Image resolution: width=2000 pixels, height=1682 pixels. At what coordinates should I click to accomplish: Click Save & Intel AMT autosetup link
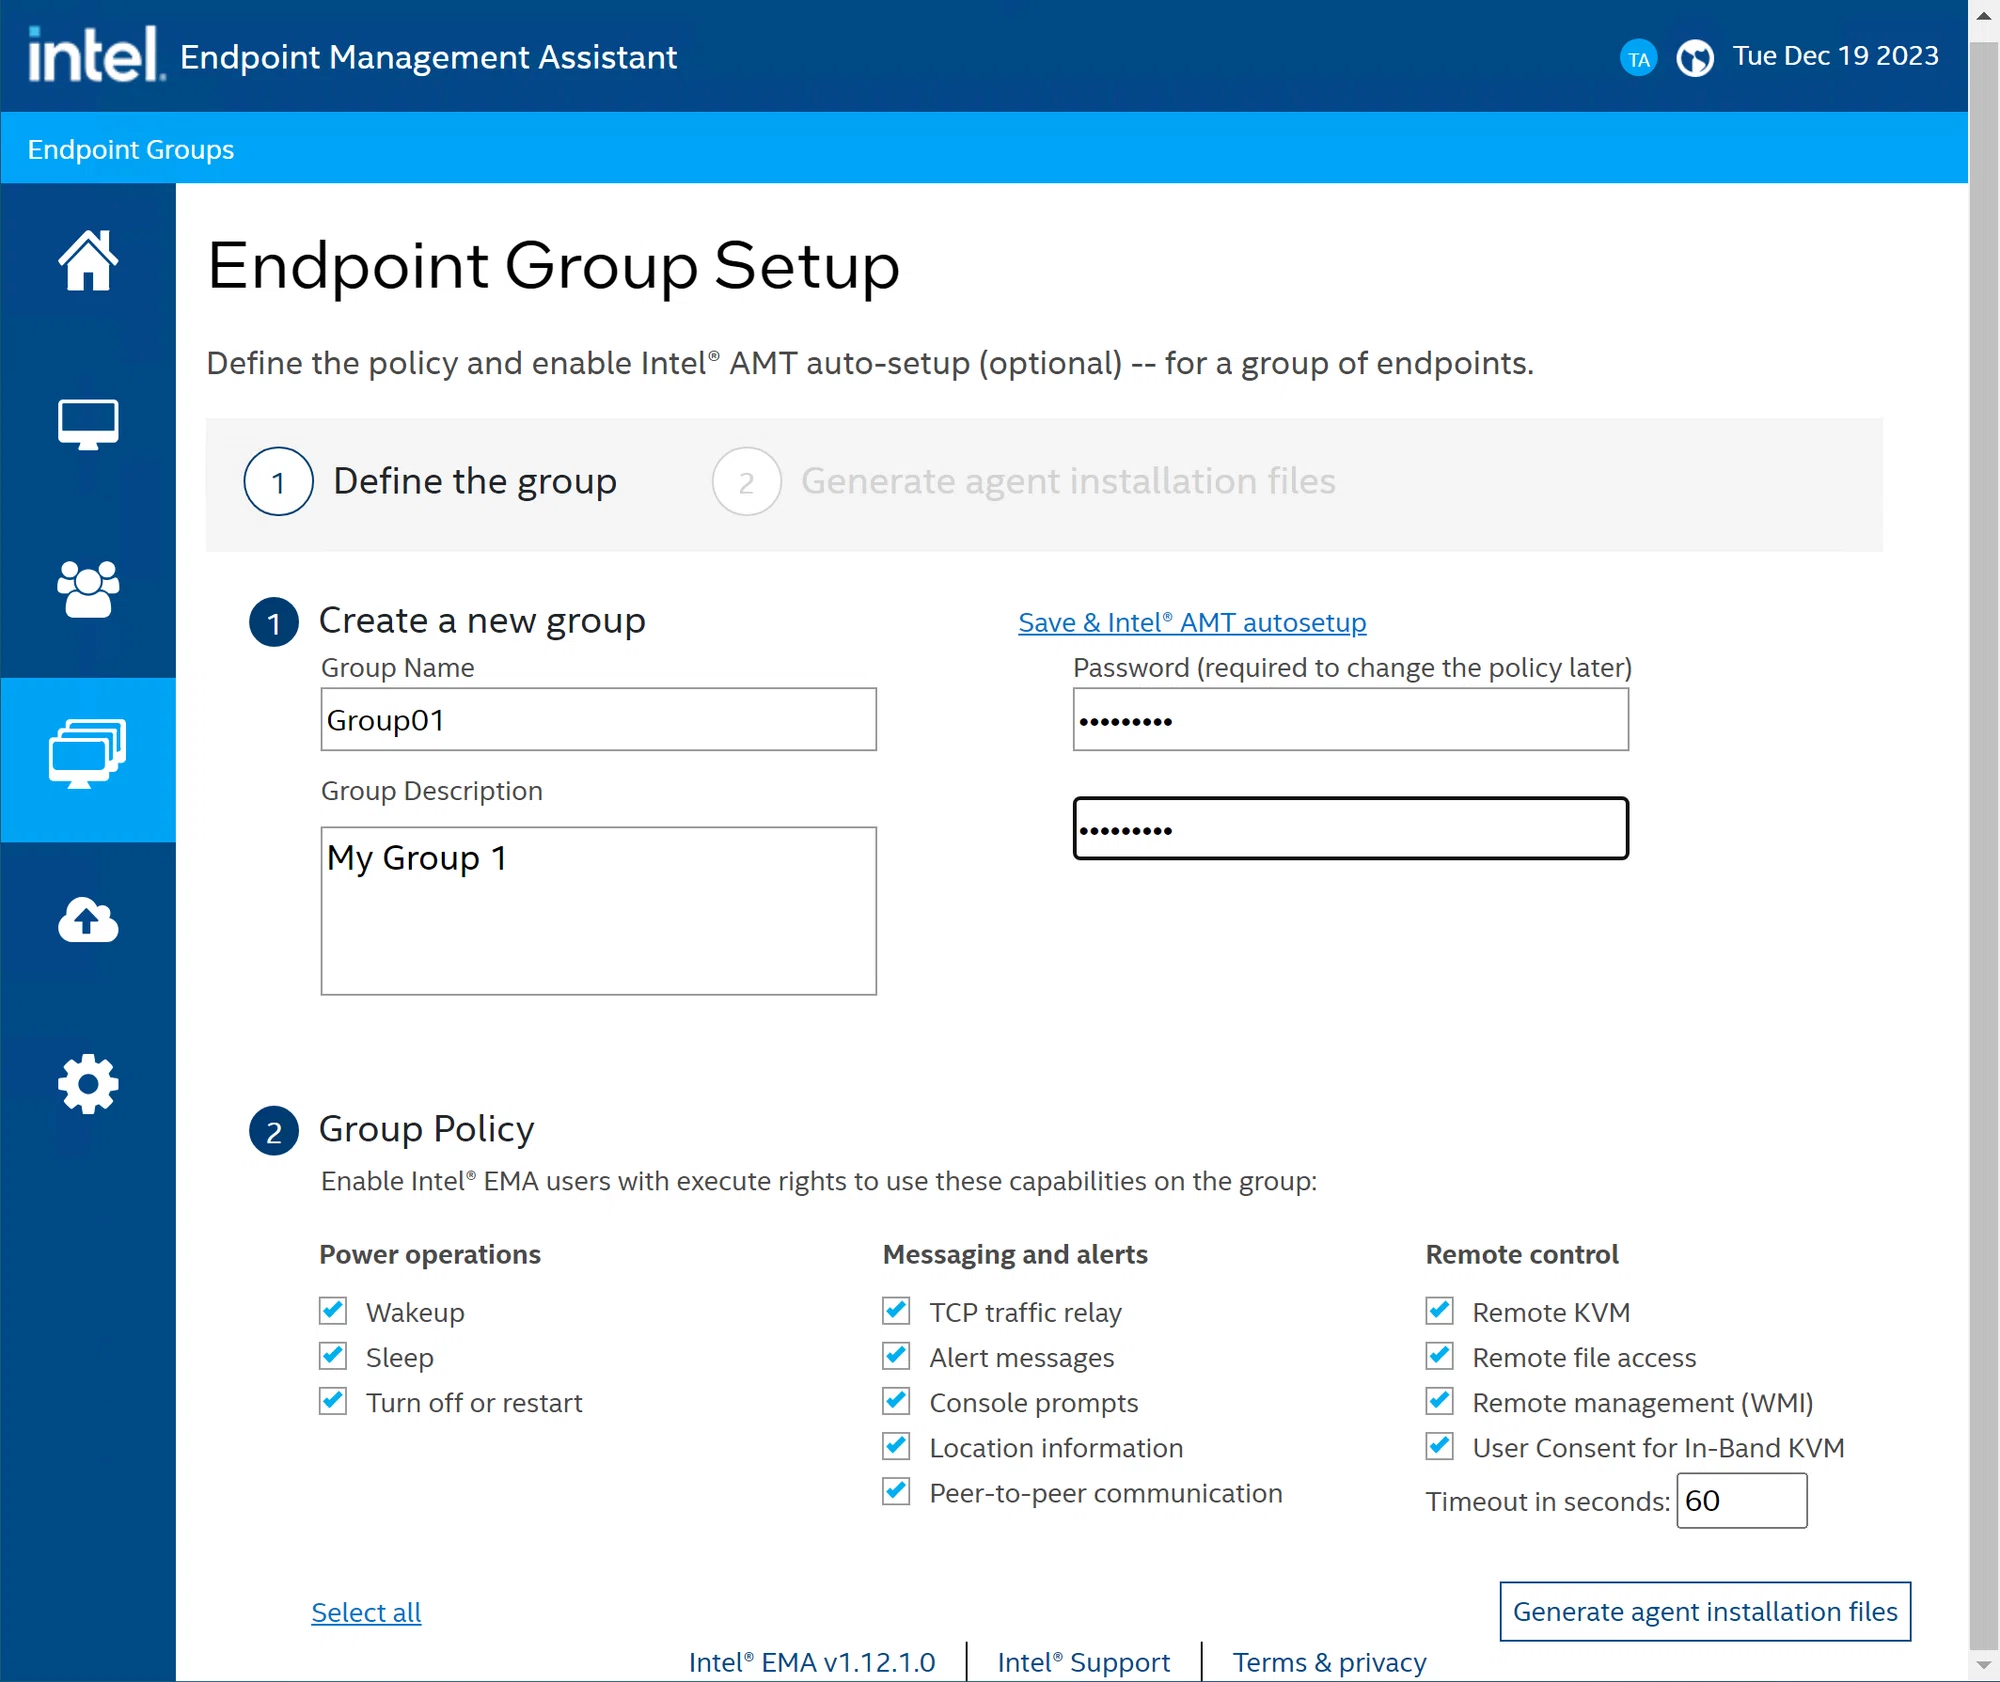pos(1192,622)
